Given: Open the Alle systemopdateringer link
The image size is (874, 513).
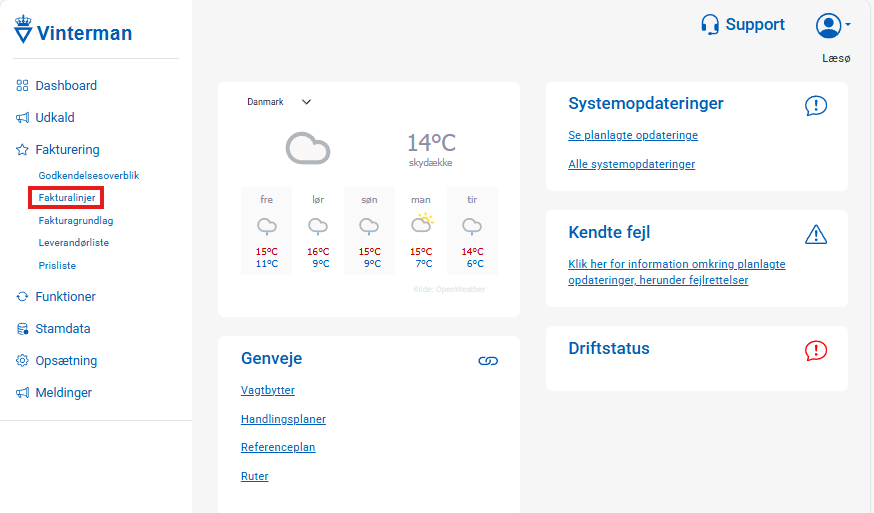Looking at the screenshot, I should [x=632, y=164].
